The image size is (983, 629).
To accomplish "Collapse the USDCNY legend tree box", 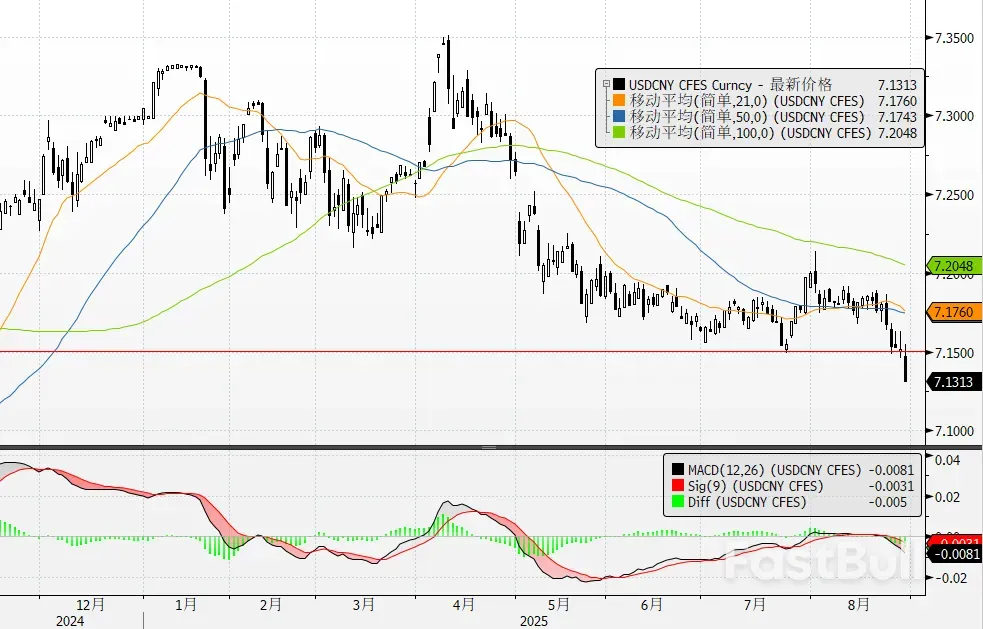I will pos(604,85).
